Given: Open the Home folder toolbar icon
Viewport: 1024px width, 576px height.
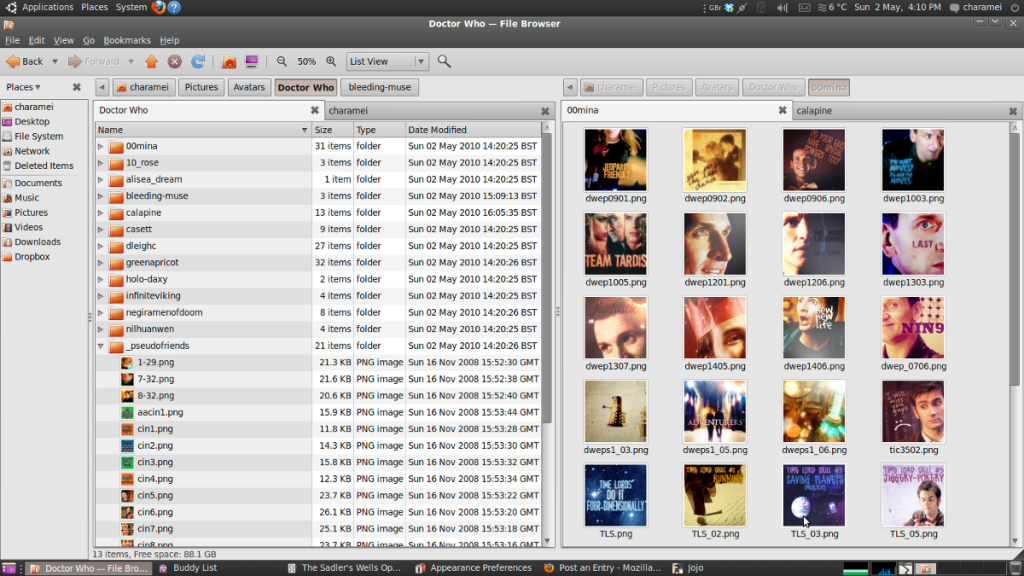Looking at the screenshot, I should (229, 61).
